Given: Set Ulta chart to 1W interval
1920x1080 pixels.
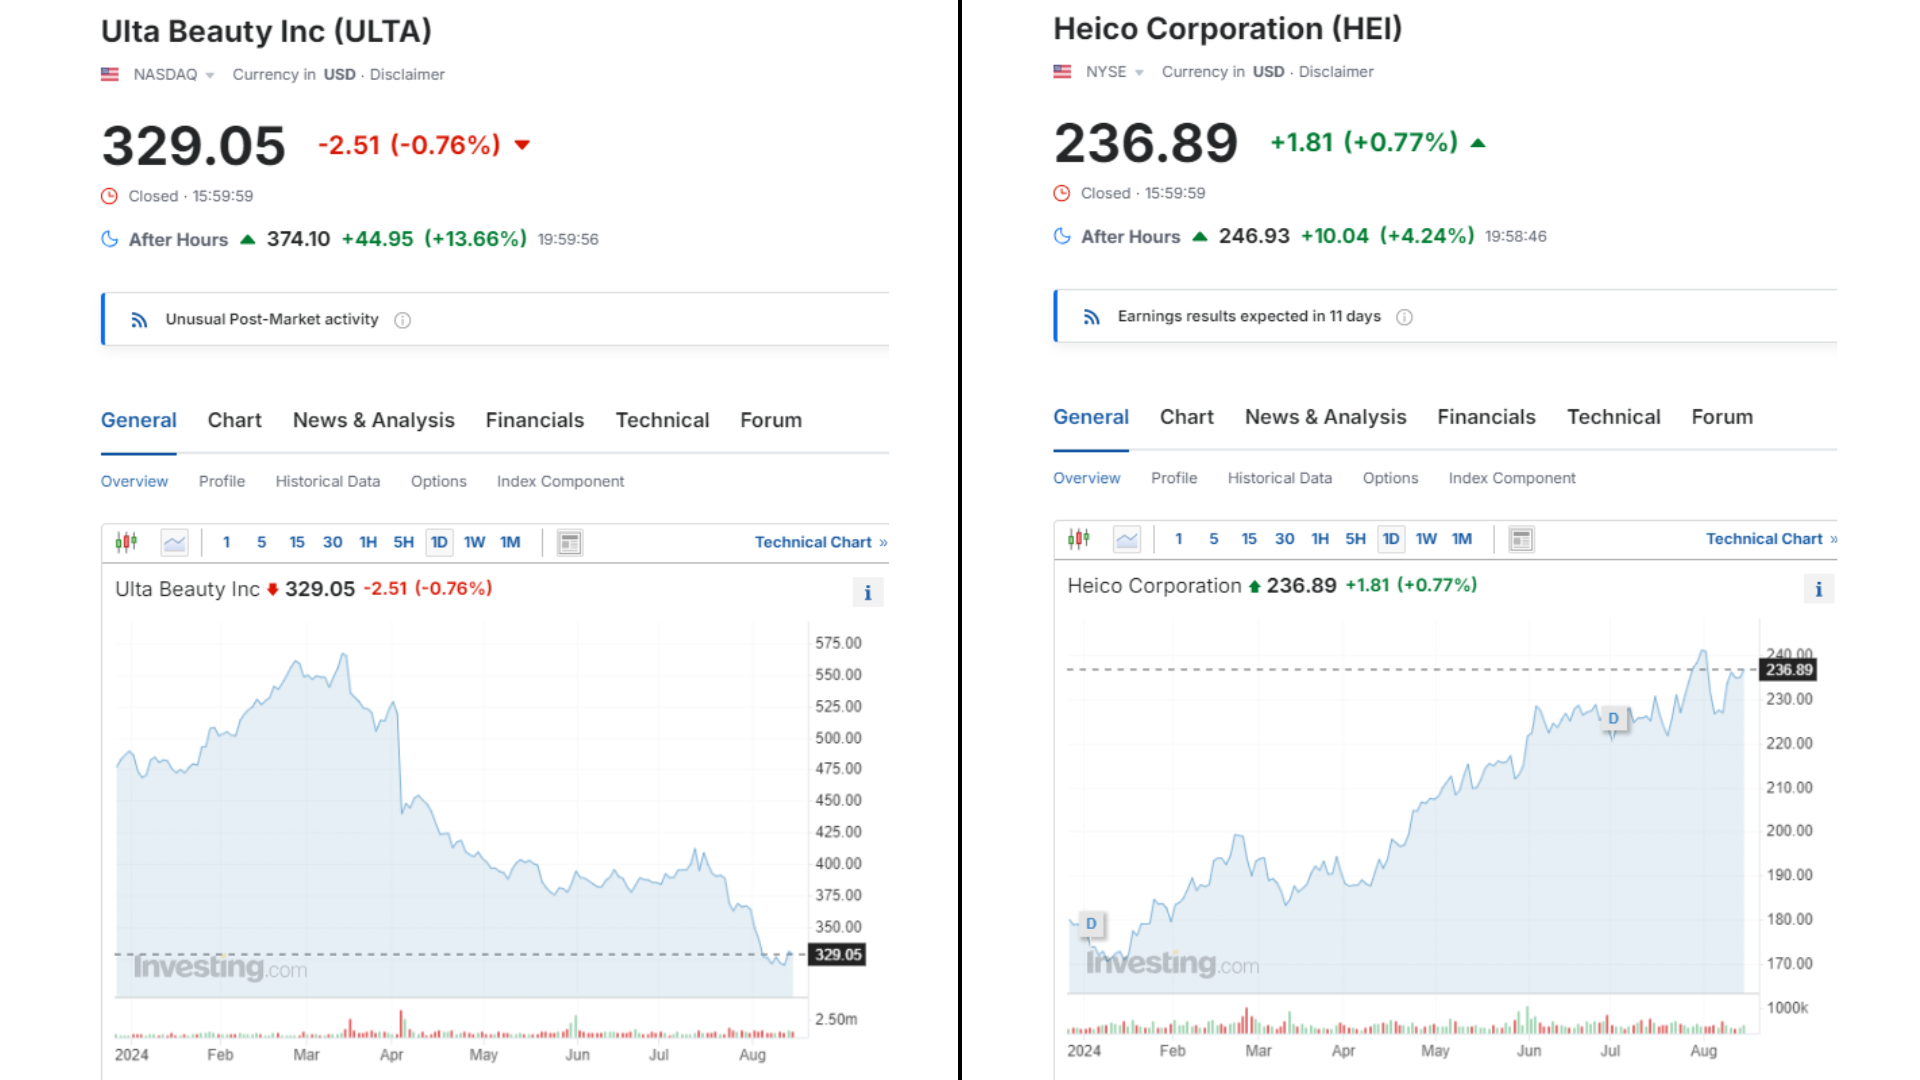Looking at the screenshot, I should [474, 542].
